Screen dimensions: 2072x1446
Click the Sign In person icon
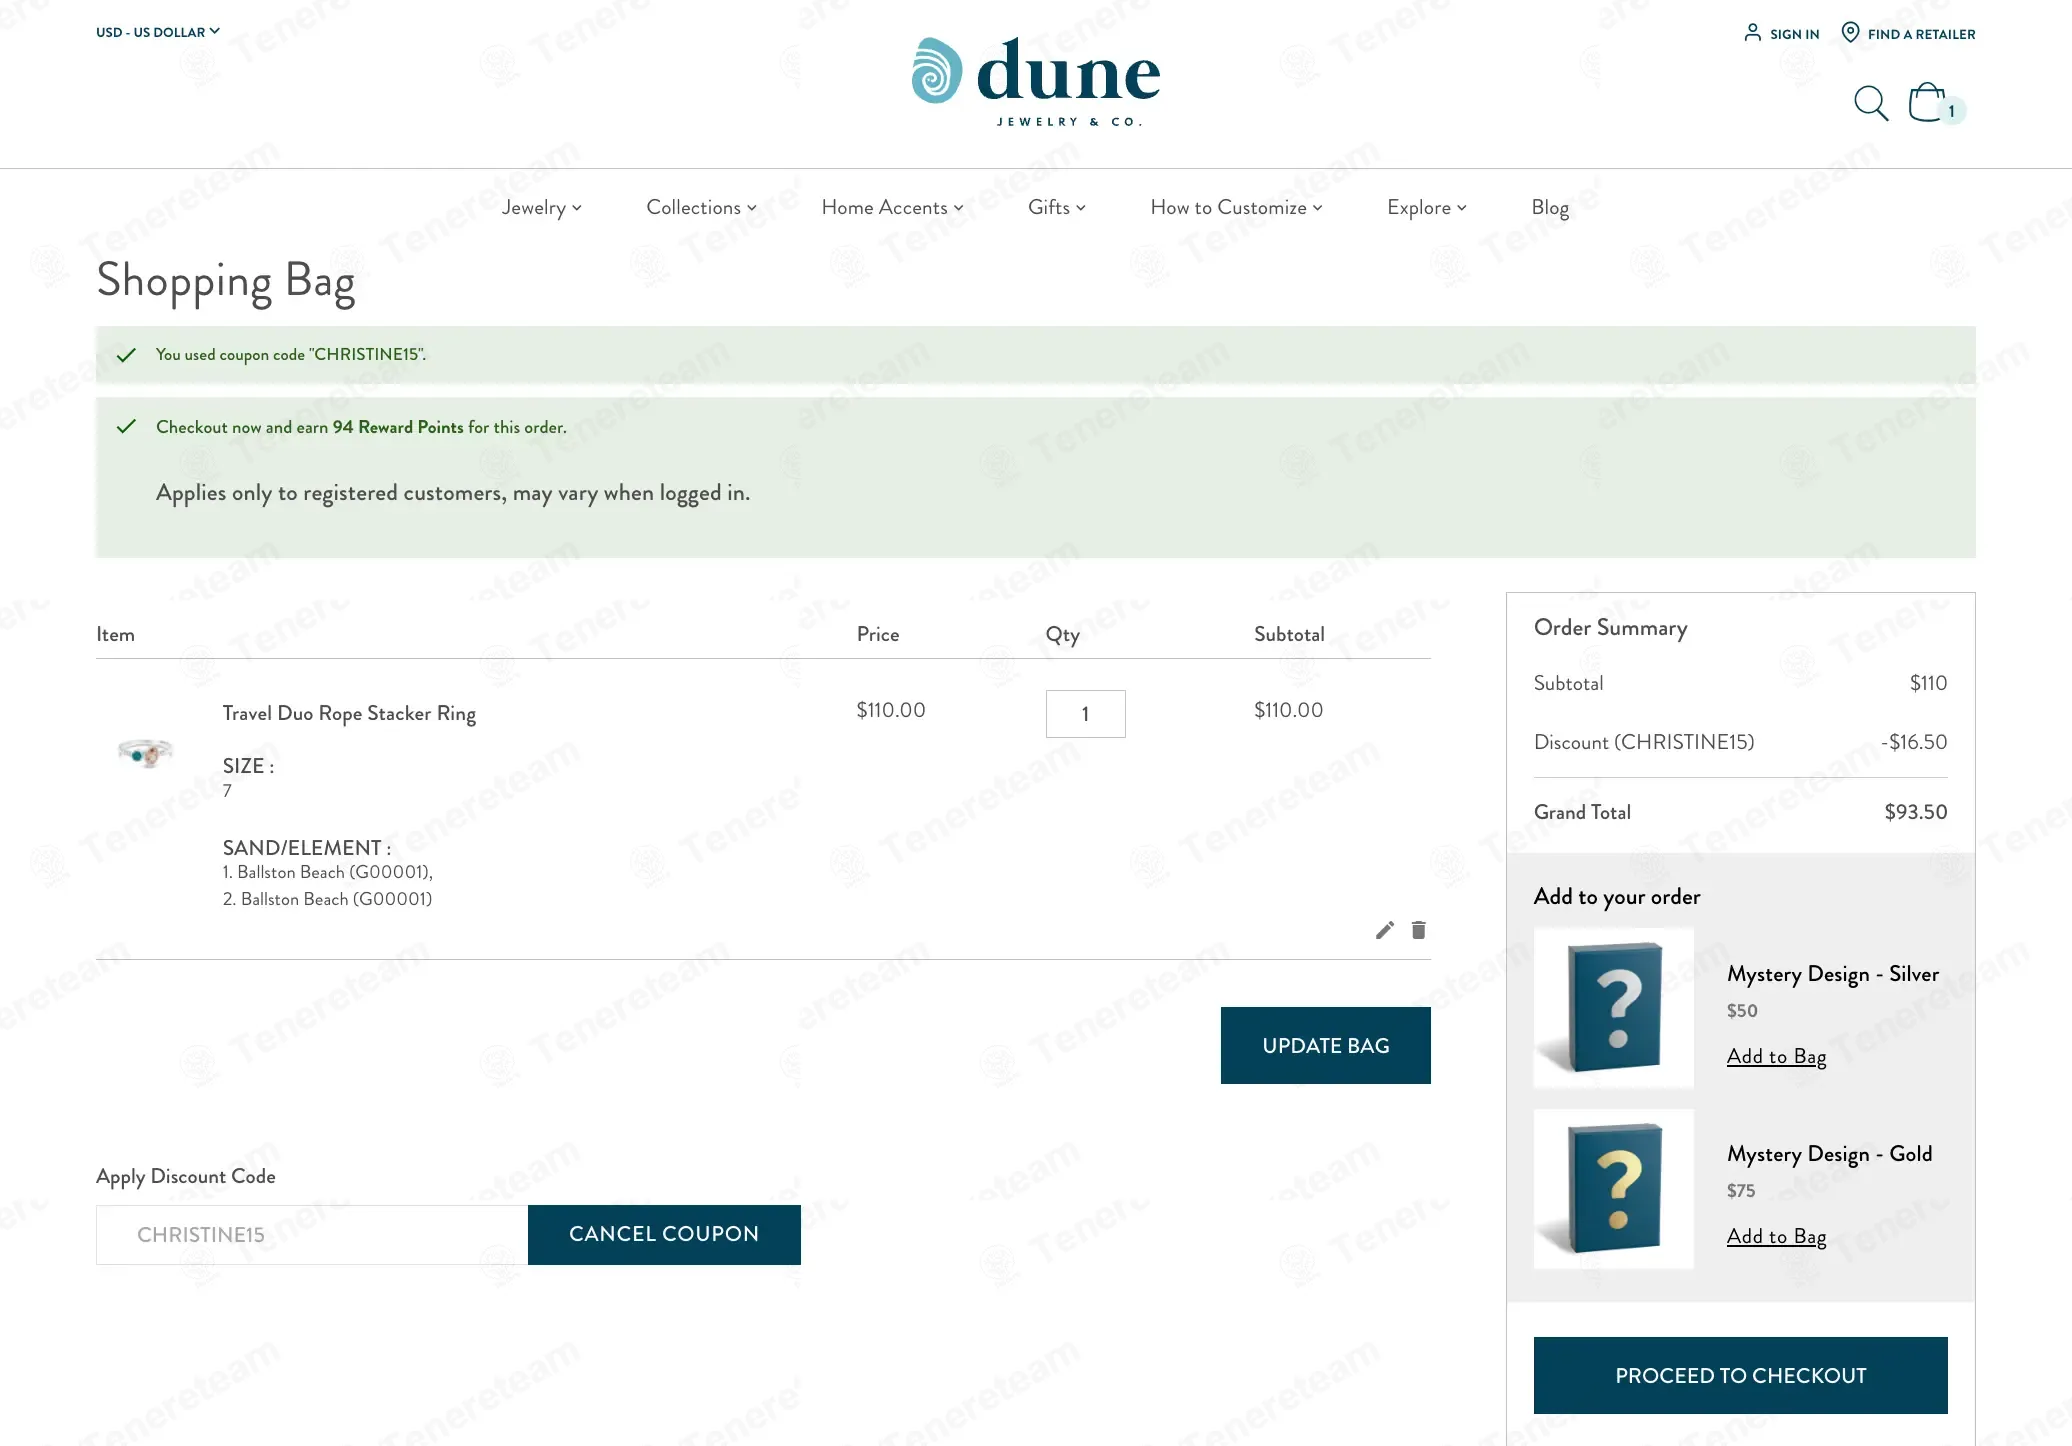[1752, 33]
